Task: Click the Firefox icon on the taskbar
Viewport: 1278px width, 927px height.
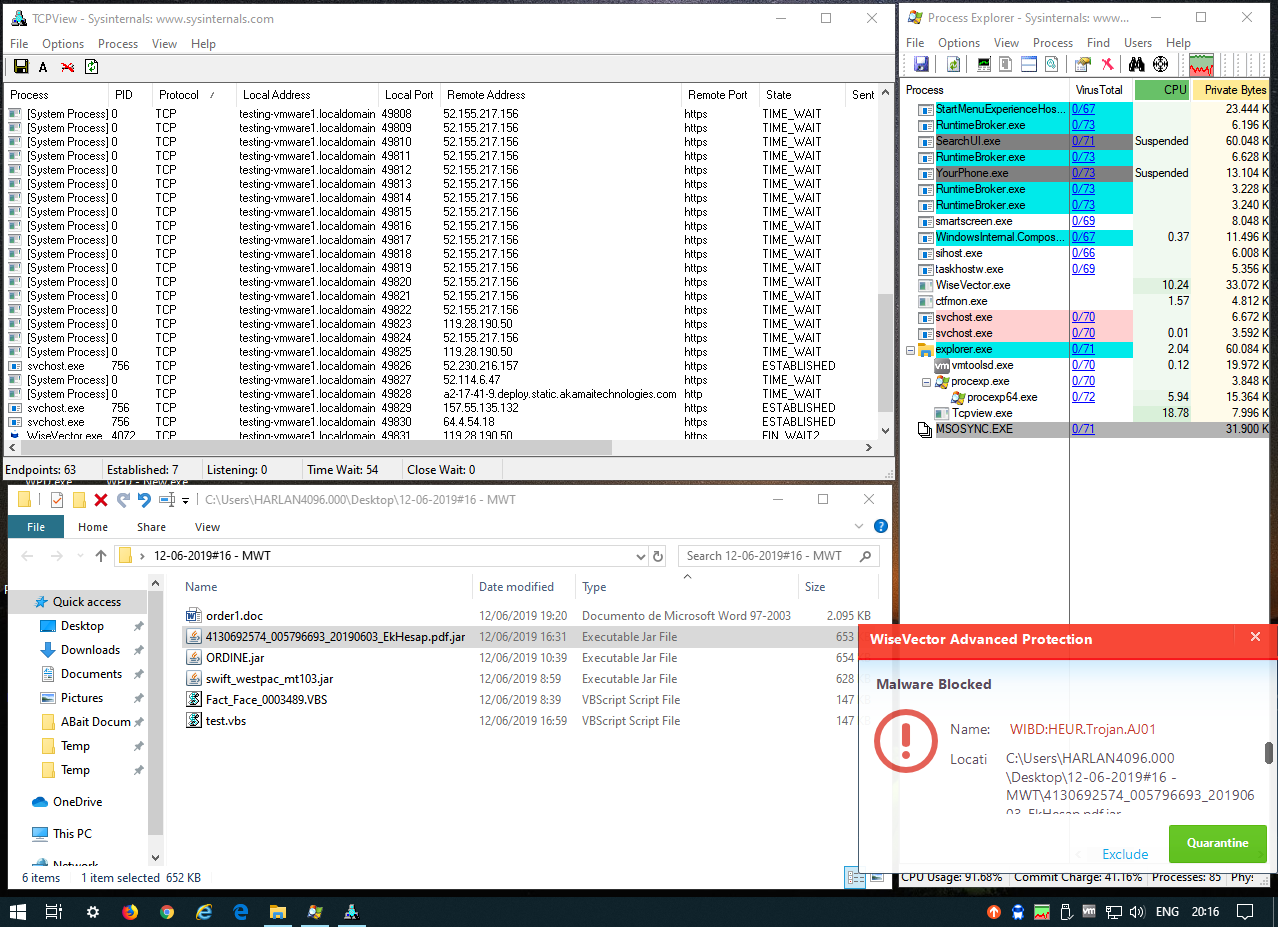Action: [130, 912]
